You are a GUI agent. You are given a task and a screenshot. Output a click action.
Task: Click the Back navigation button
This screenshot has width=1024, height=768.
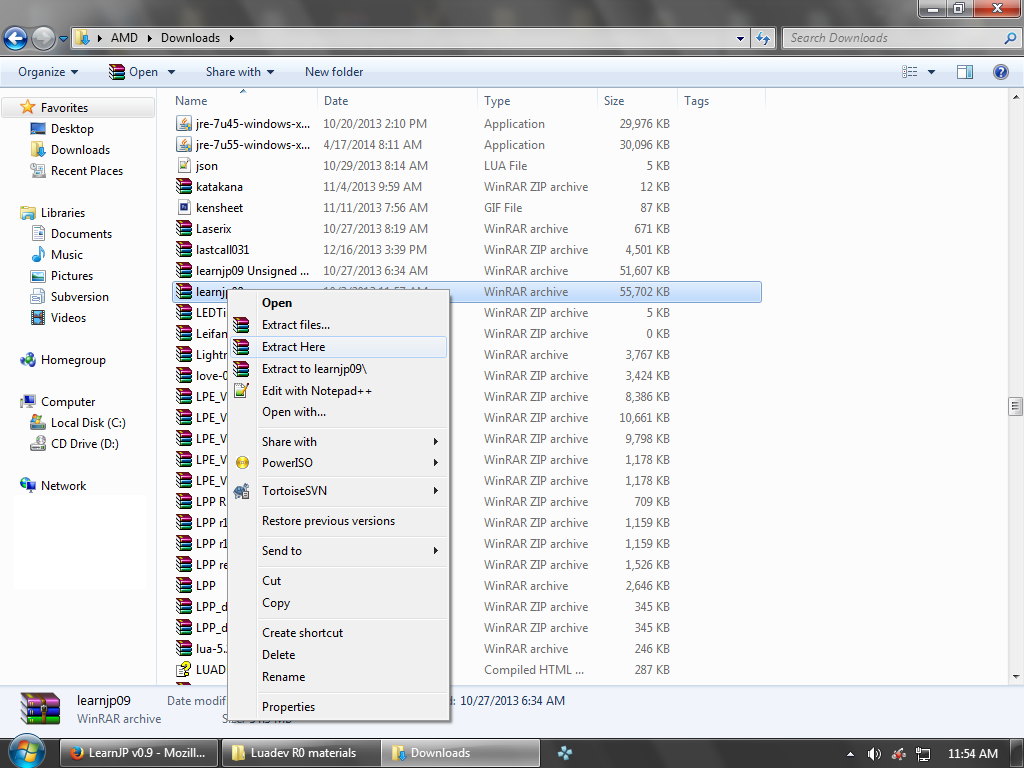point(16,39)
